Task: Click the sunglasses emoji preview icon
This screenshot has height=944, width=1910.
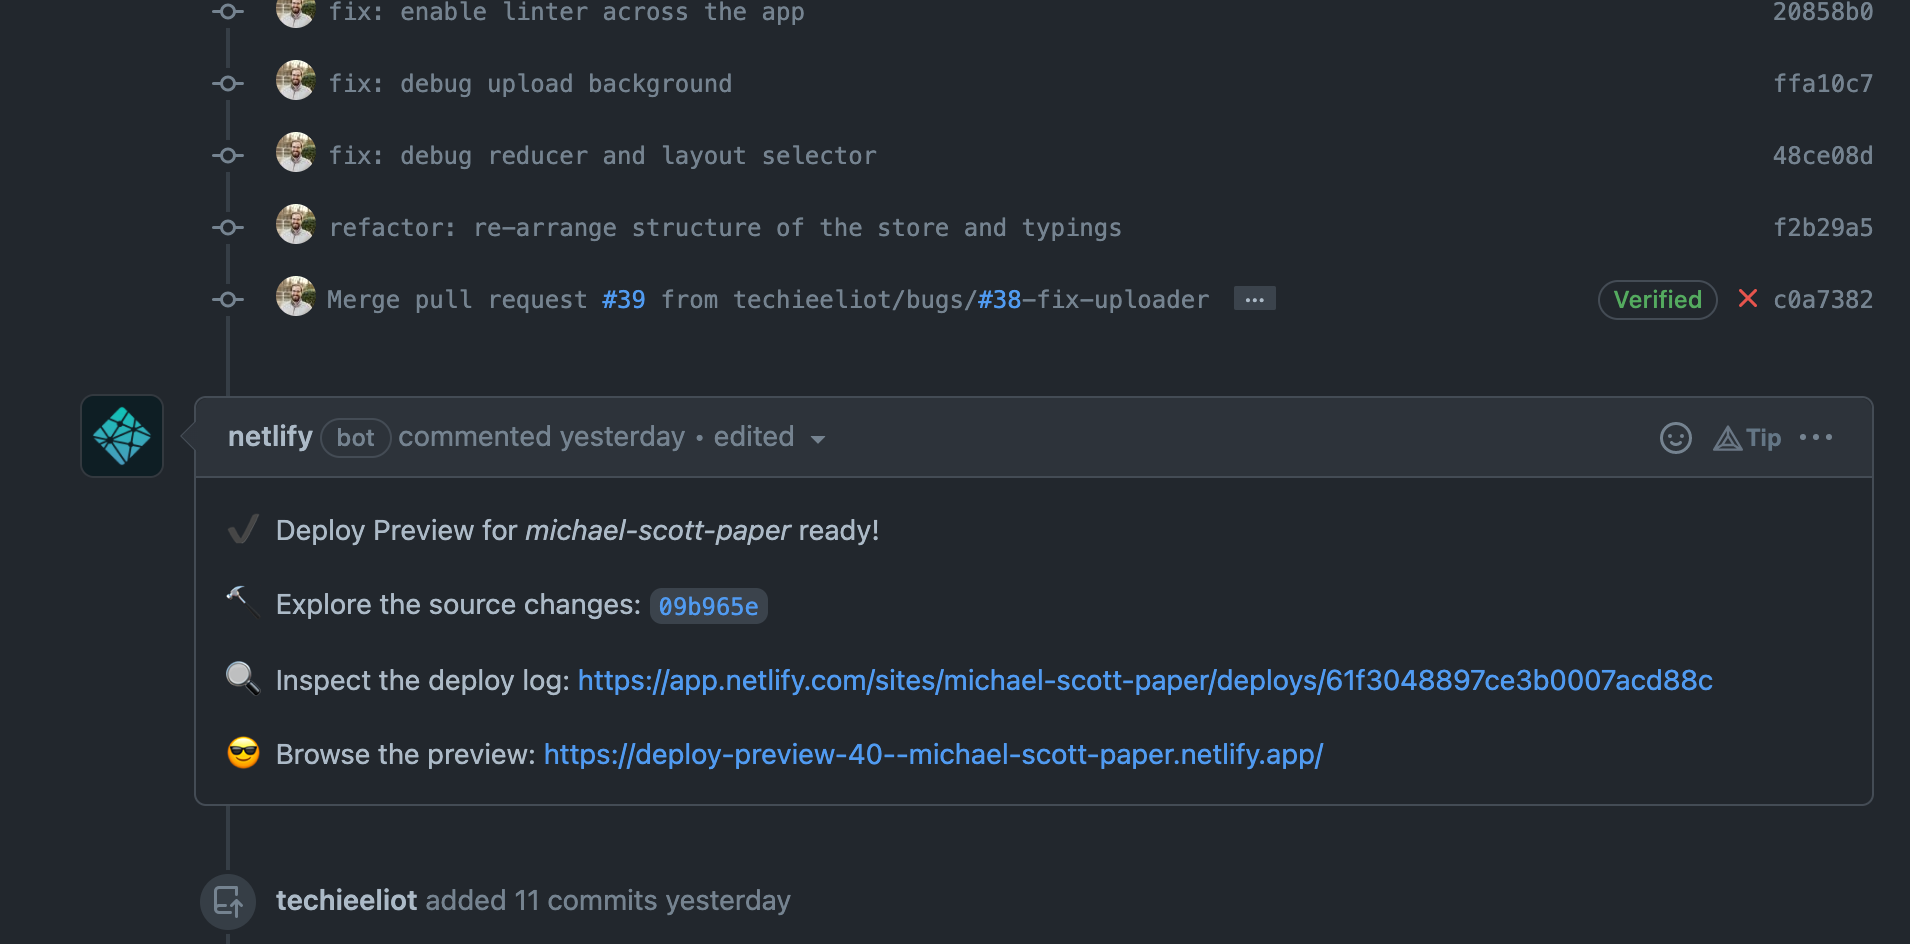Action: (241, 753)
